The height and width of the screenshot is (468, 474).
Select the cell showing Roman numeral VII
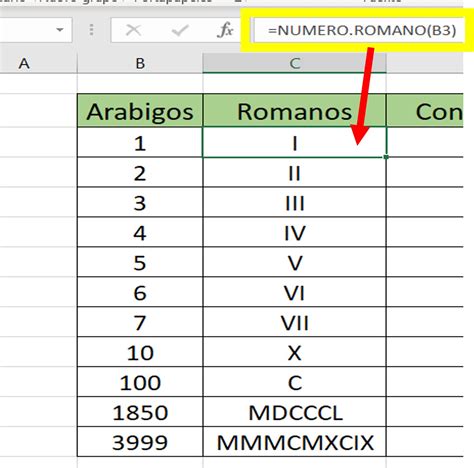[295, 322]
